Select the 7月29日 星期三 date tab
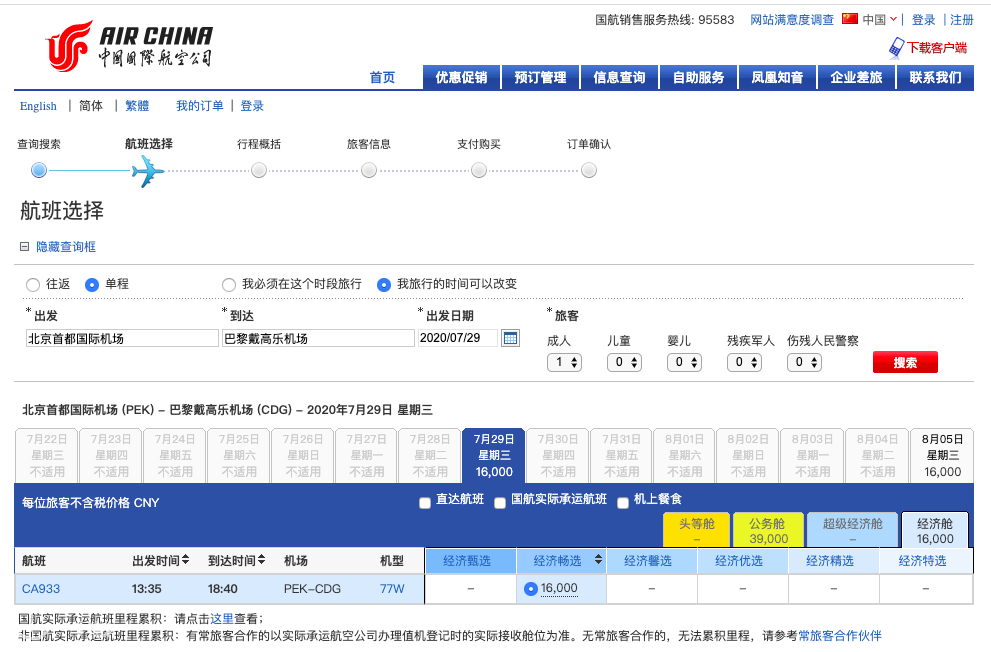This screenshot has height=652, width=991. 494,456
